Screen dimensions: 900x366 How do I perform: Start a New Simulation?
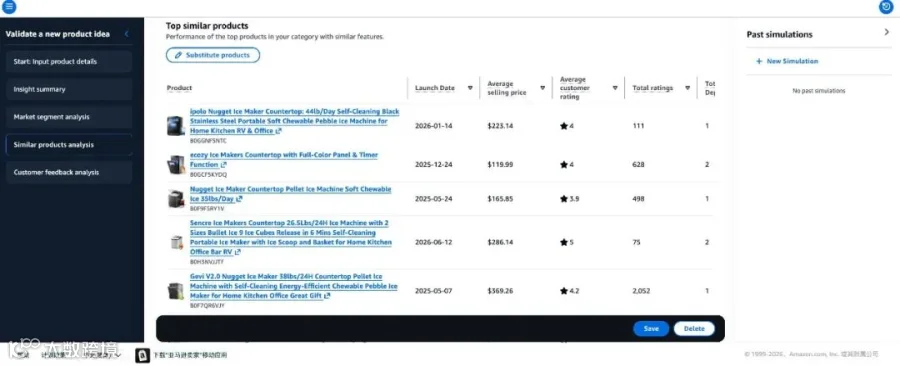pyautogui.click(x=787, y=61)
